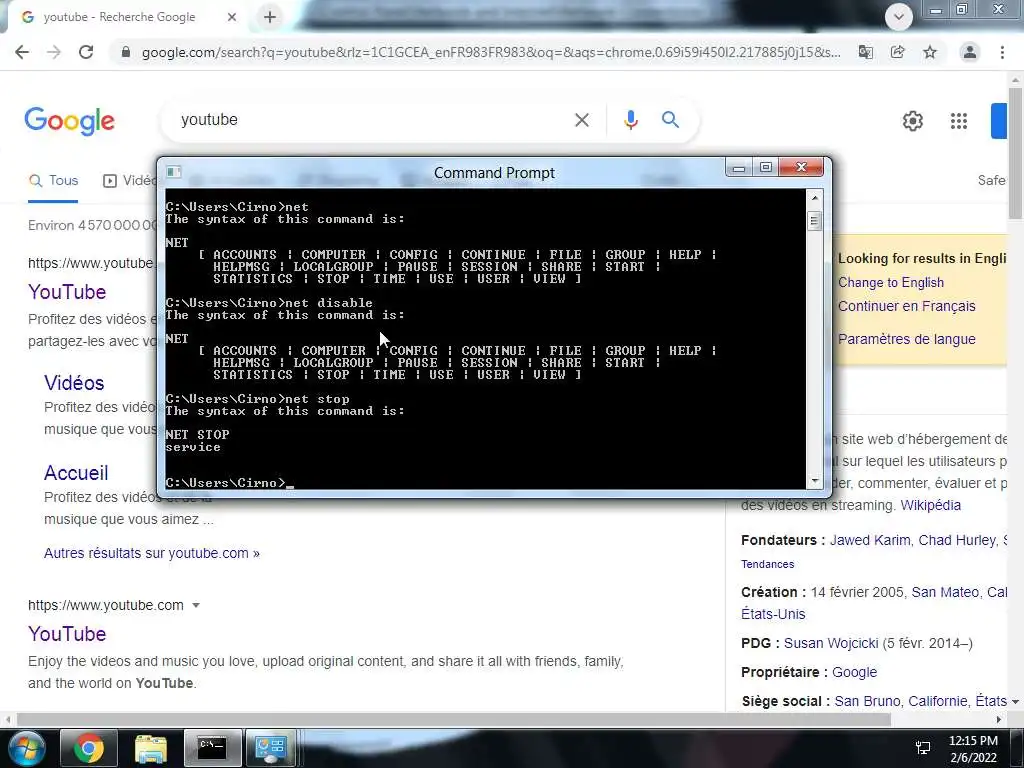Open a new Chrome tab

click(270, 18)
